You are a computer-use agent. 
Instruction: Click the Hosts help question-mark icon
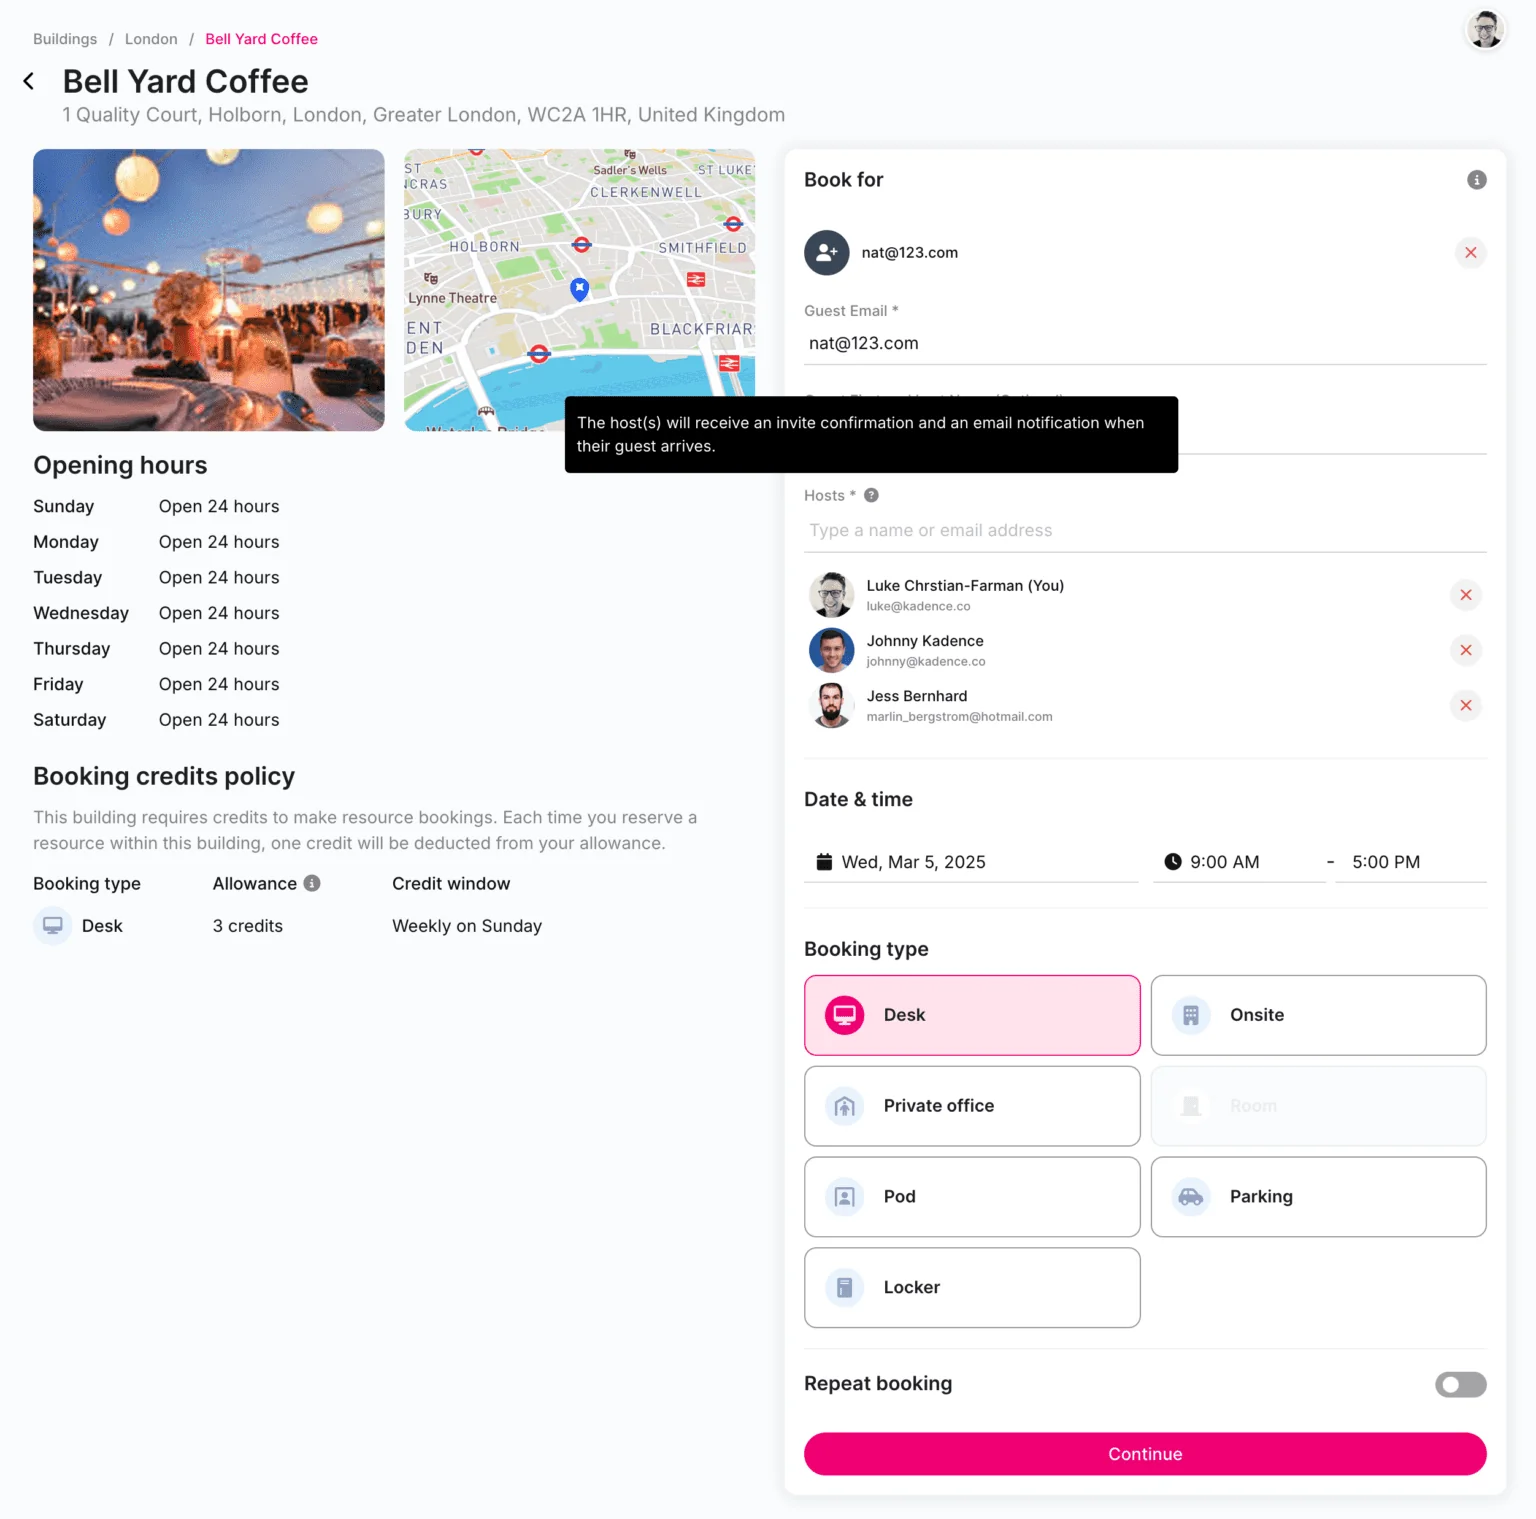871,495
